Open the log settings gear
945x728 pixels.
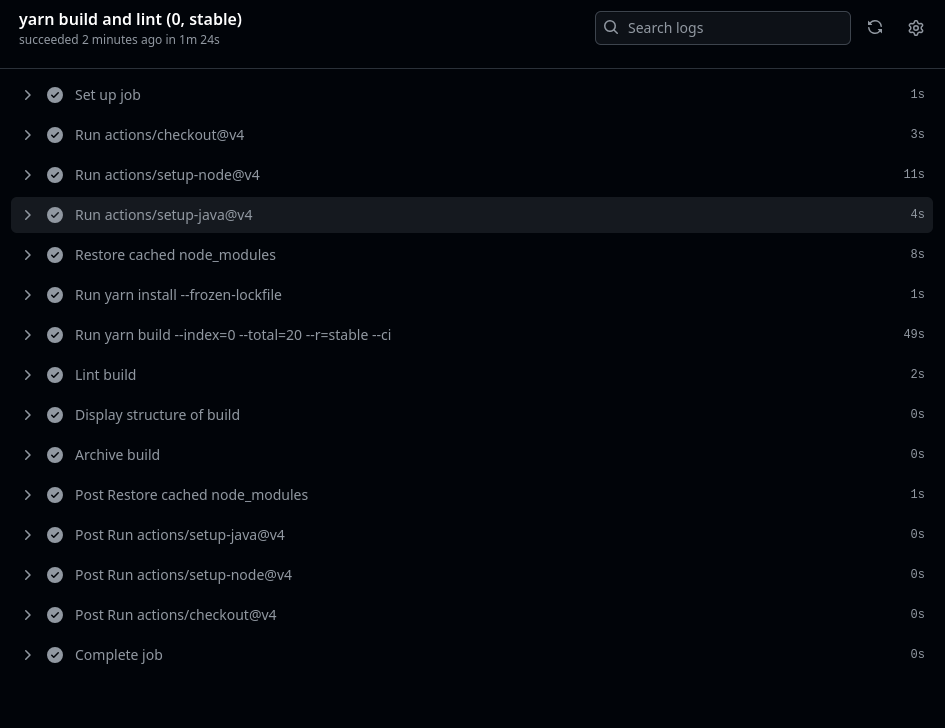click(x=916, y=28)
